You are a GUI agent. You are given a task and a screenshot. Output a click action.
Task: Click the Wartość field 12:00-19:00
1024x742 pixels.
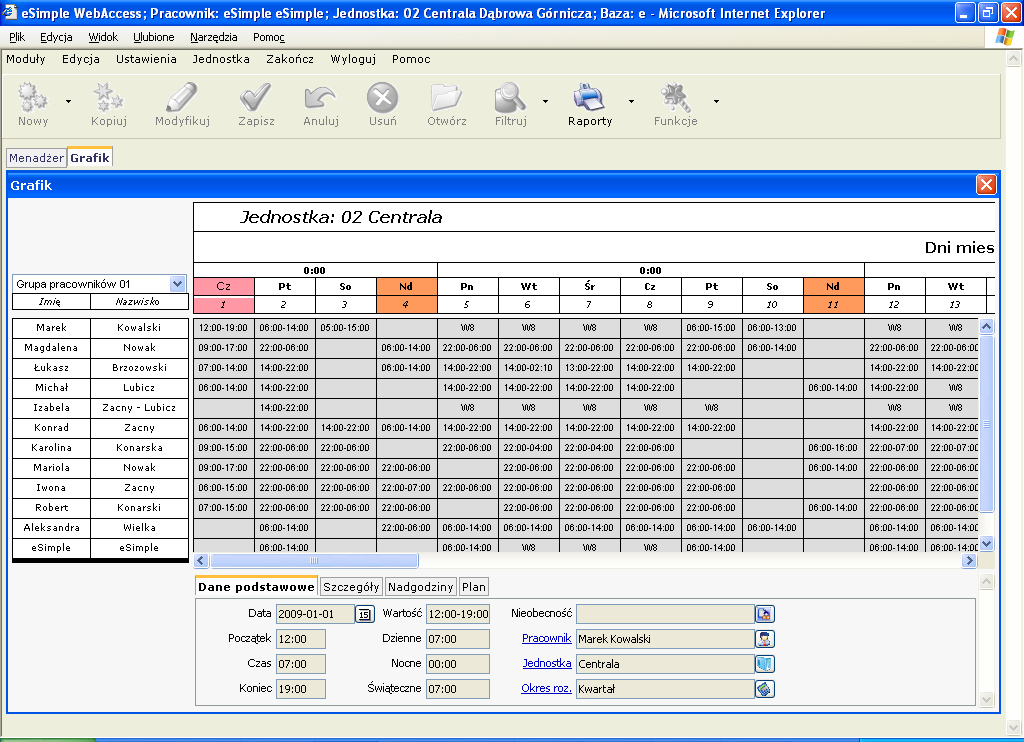458,614
